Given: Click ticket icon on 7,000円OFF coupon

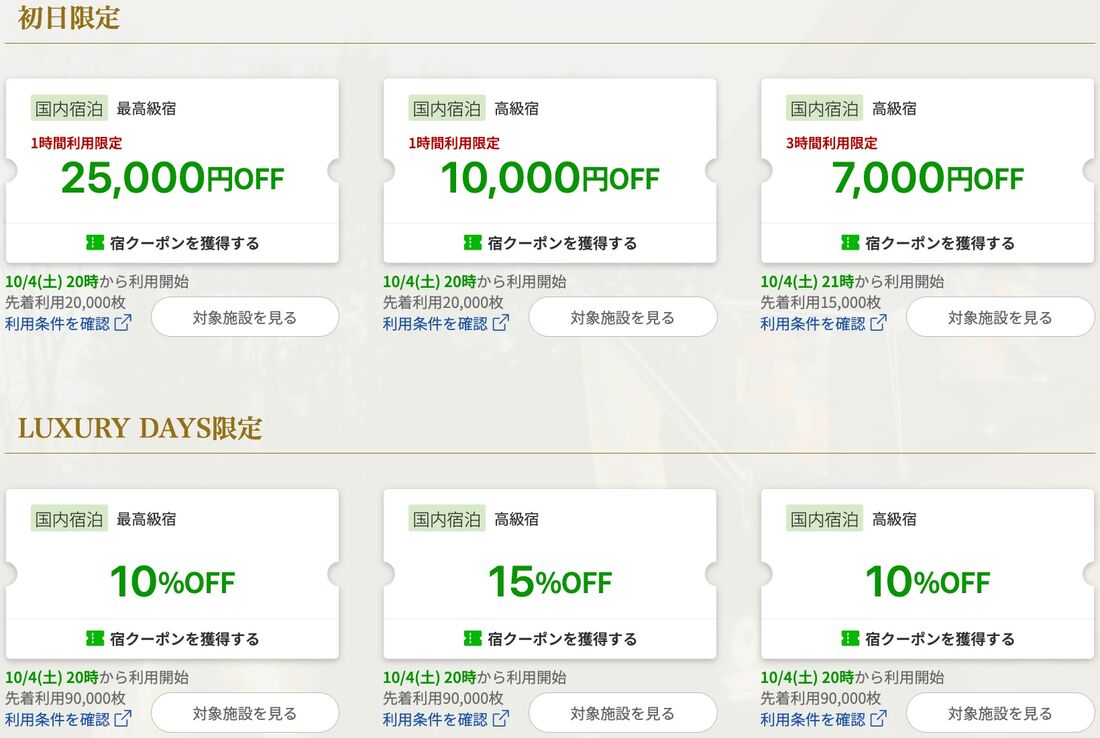Looking at the screenshot, I should pos(850,243).
